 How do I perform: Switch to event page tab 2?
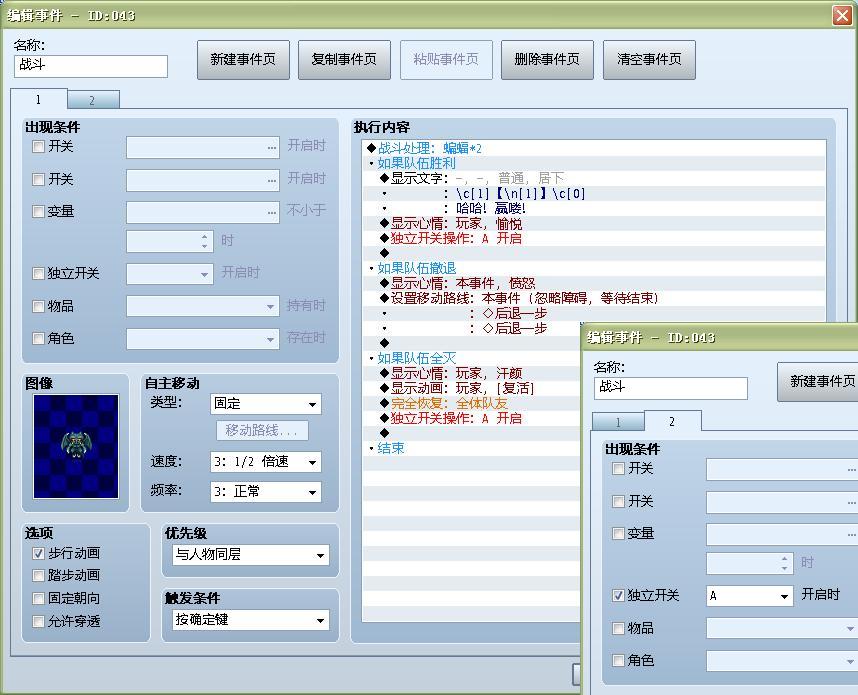[95, 100]
